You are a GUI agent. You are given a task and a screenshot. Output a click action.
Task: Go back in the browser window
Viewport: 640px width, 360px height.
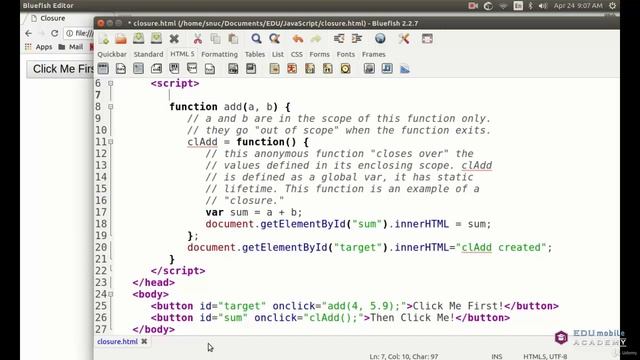point(28,33)
